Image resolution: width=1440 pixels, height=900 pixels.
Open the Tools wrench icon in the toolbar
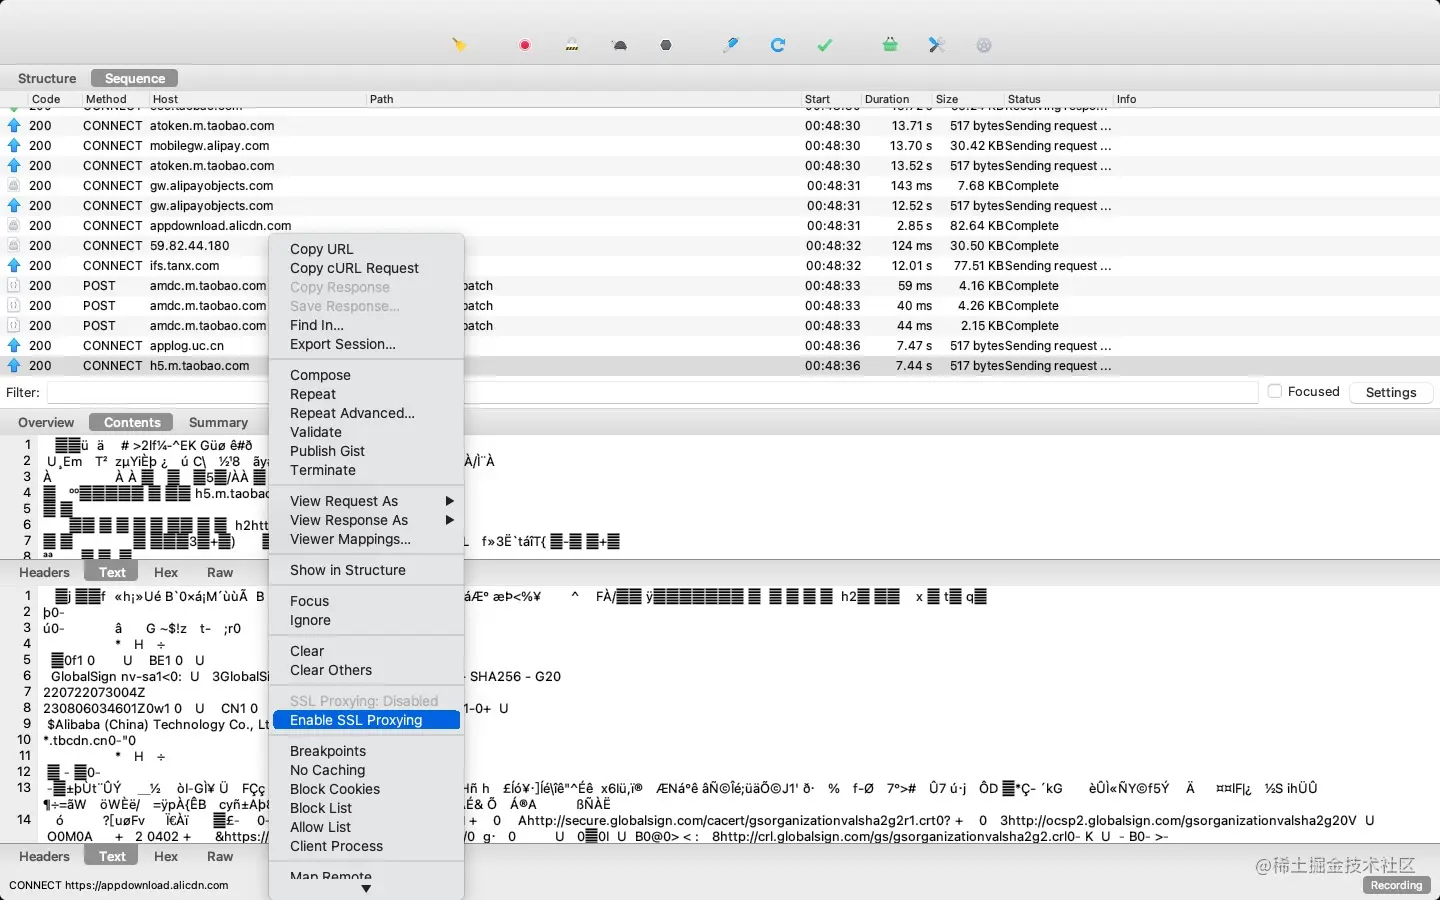click(937, 45)
